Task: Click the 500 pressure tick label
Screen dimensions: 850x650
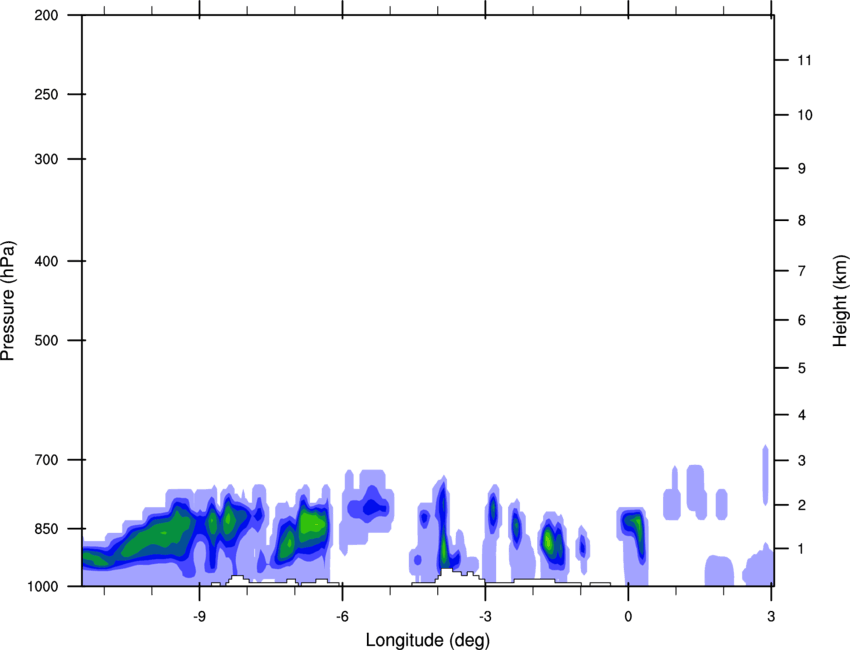Action: 46,340
